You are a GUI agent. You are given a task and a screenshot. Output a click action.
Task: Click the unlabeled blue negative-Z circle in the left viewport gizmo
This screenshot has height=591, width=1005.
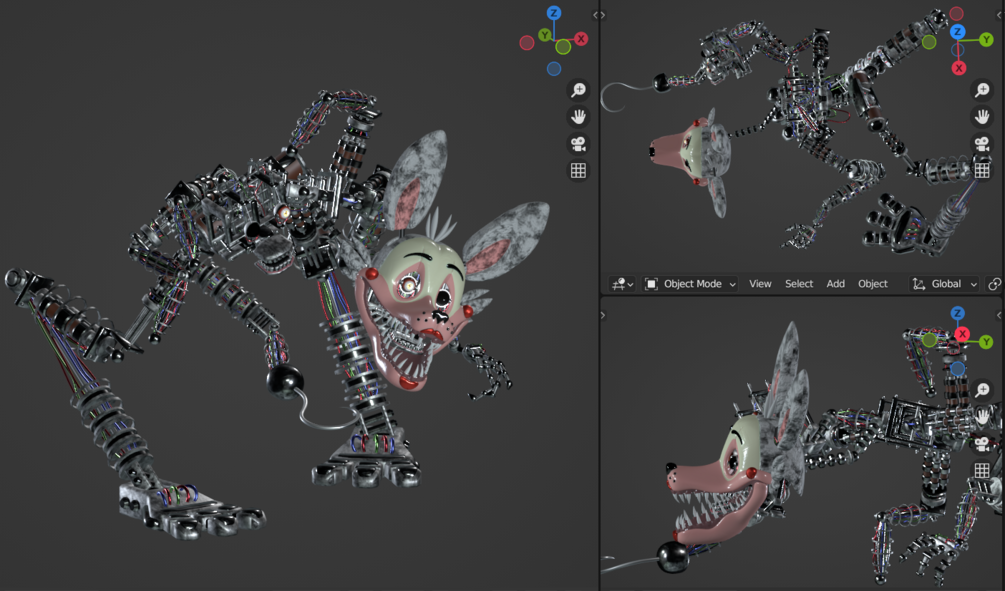[554, 69]
